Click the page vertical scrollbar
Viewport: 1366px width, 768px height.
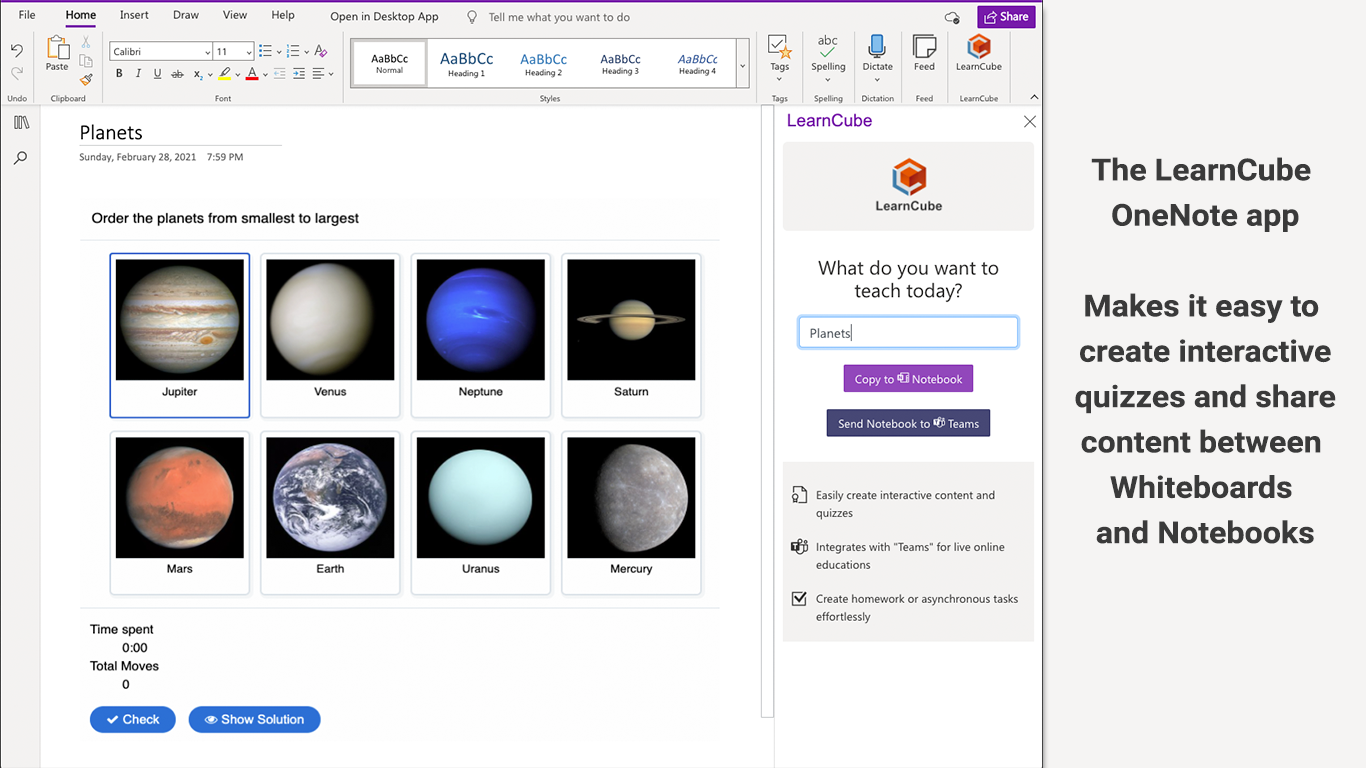767,412
